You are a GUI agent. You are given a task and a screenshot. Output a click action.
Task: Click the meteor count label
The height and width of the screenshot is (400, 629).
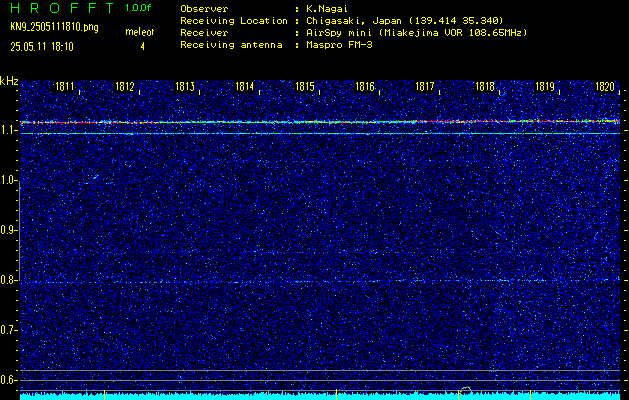click(140, 32)
